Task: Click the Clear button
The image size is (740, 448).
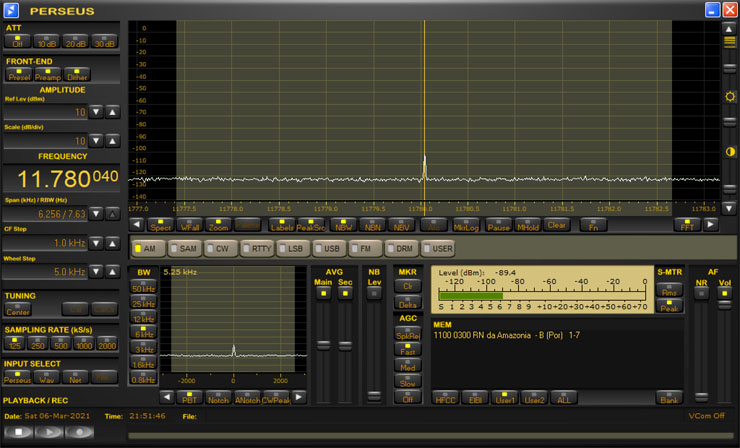Action: tap(556, 225)
